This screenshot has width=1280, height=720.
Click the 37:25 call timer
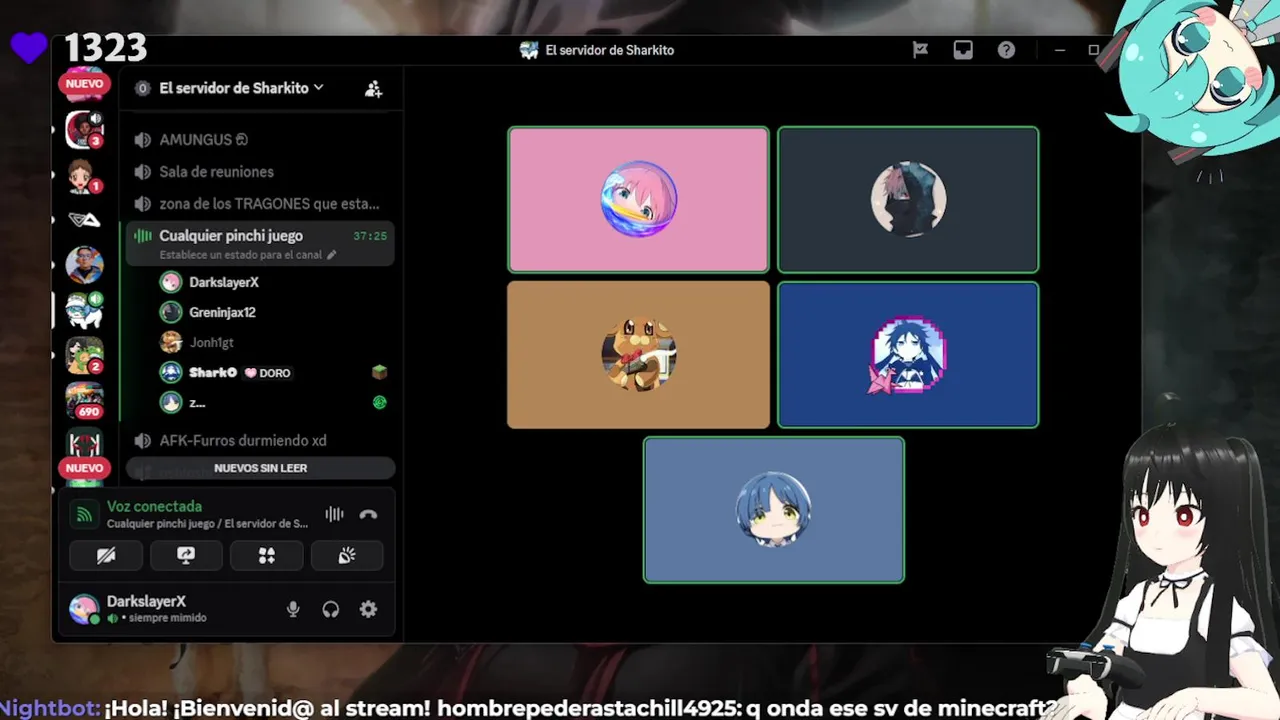370,236
